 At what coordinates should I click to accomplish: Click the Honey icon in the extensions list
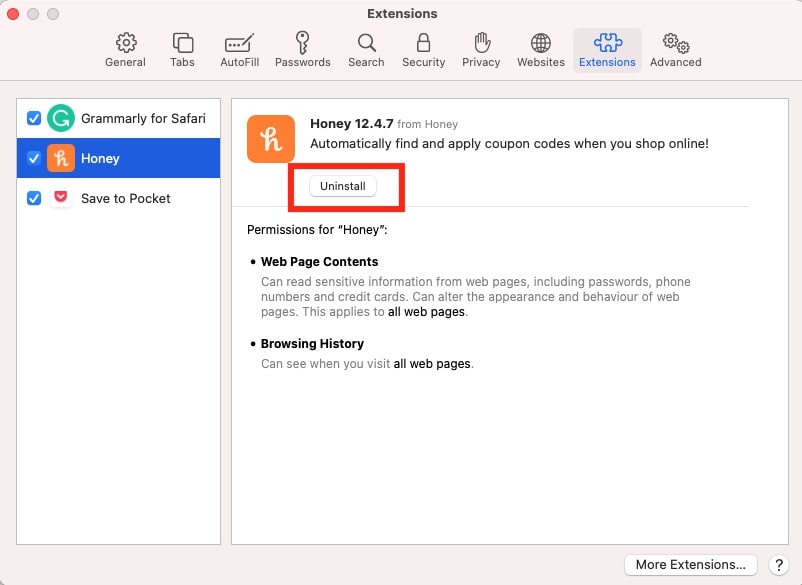pyautogui.click(x=61, y=158)
